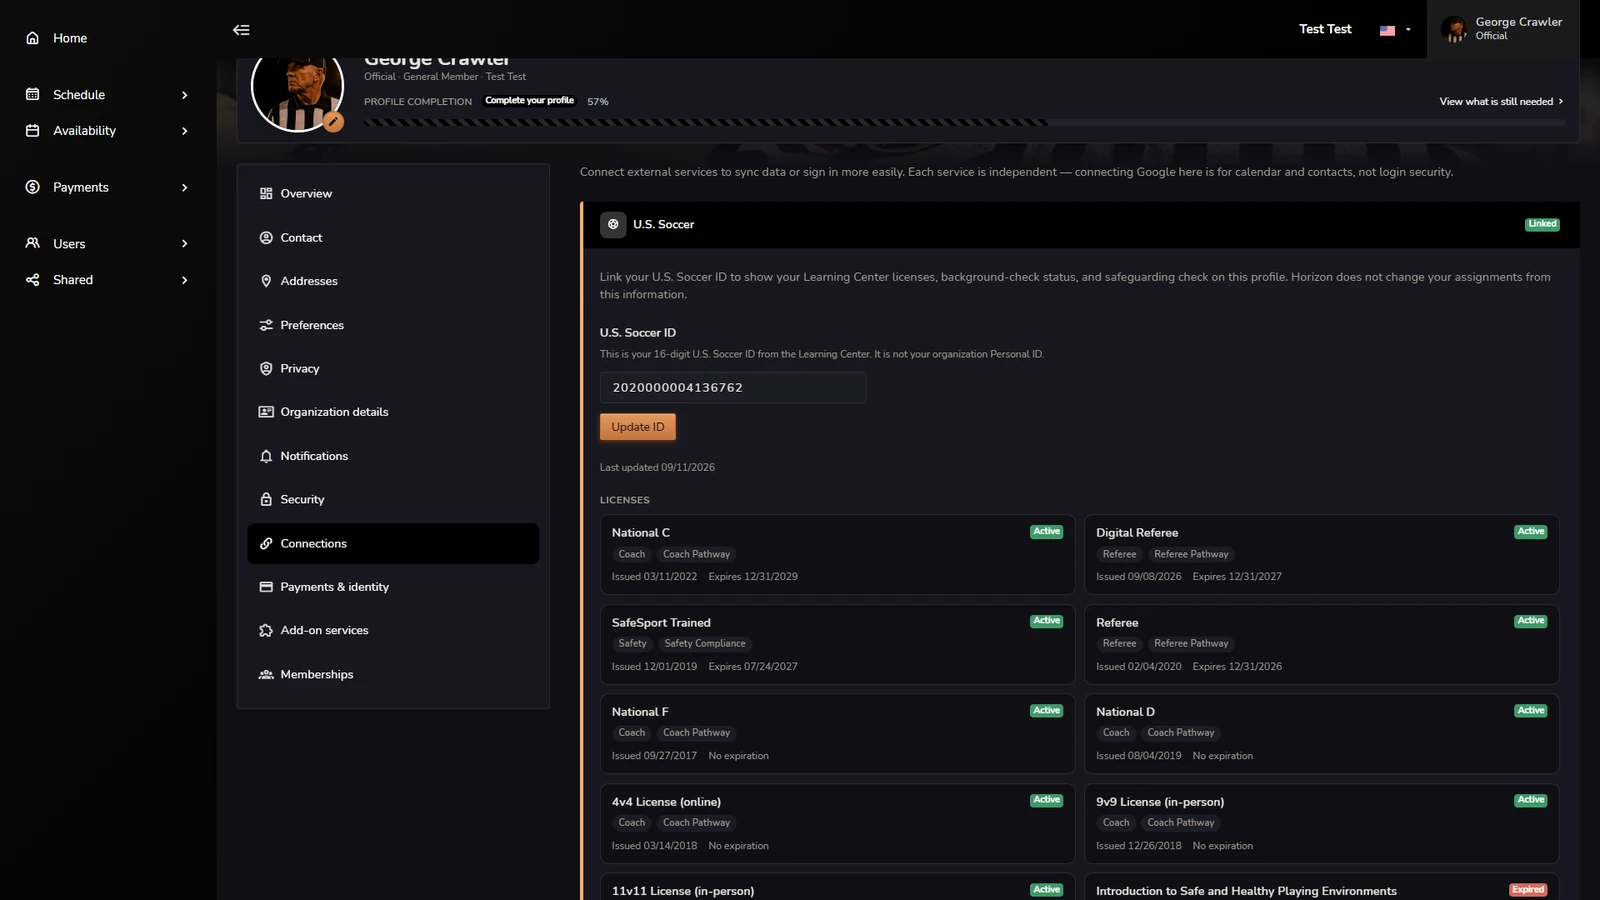This screenshot has height=900, width=1600.
Task: Click the Schedule calendar icon
Action: point(32,94)
